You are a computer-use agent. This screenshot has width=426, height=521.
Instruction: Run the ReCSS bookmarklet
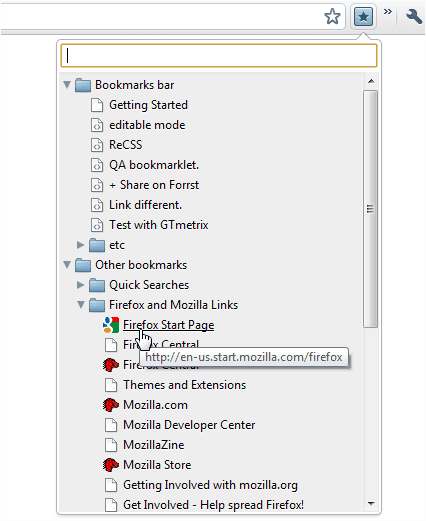coord(125,145)
